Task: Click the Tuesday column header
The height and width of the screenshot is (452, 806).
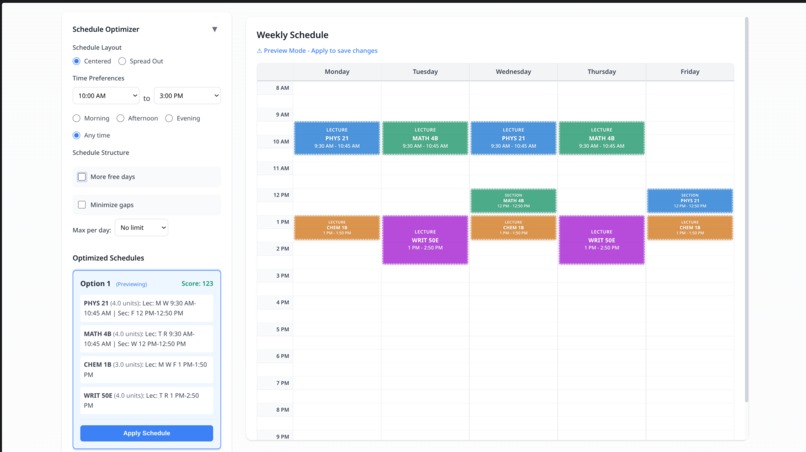Action: tap(425, 72)
